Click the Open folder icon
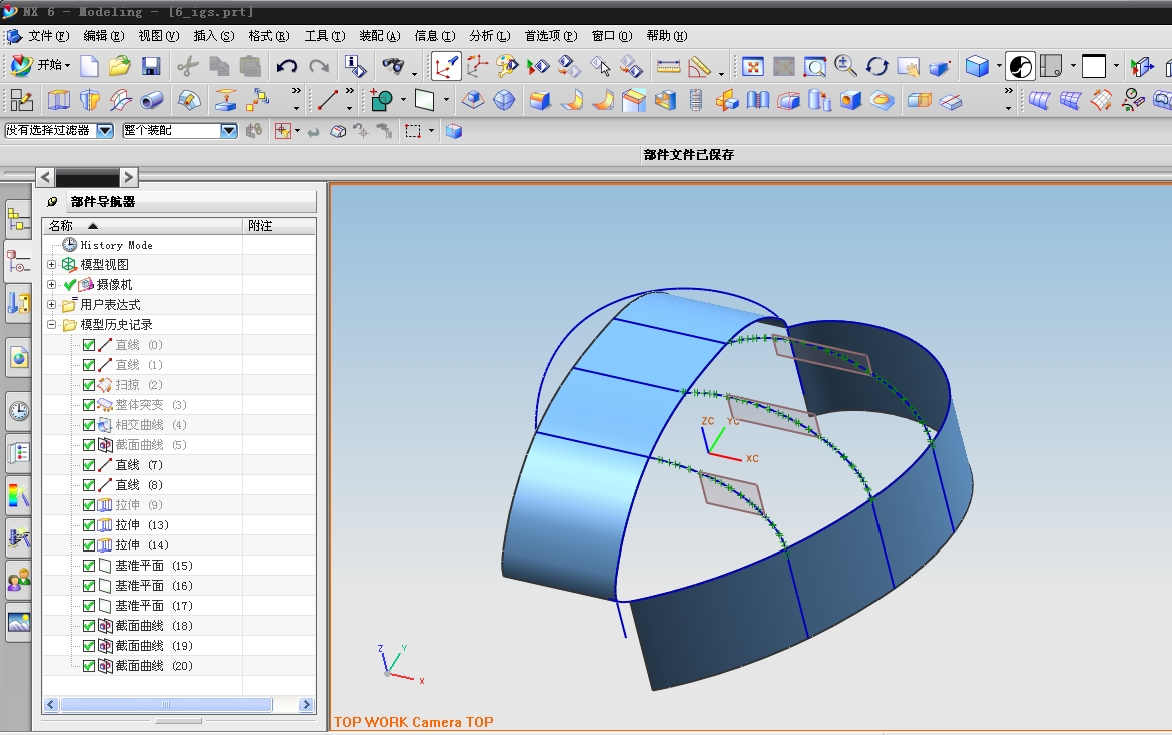This screenshot has width=1172, height=735. coord(120,67)
